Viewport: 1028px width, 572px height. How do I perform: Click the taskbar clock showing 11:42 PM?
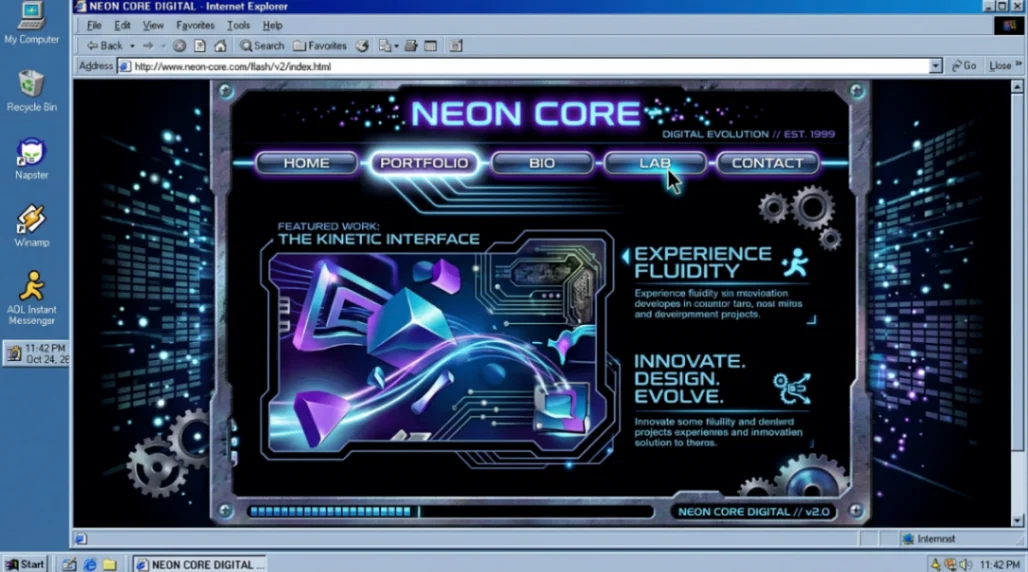tap(1000, 564)
